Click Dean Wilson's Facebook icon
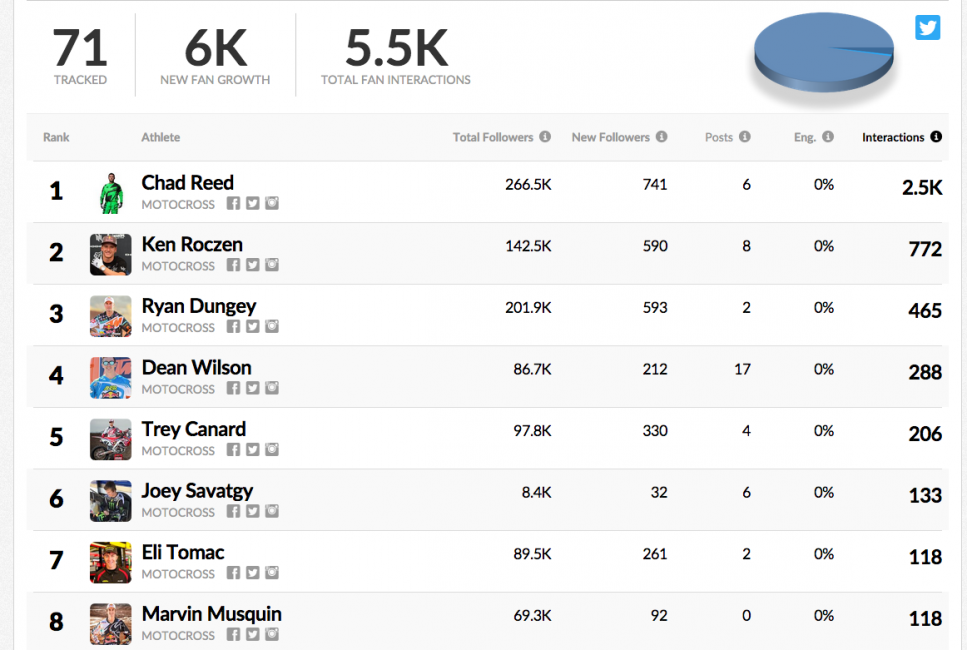Viewport: 967px width, 650px height. pos(233,388)
